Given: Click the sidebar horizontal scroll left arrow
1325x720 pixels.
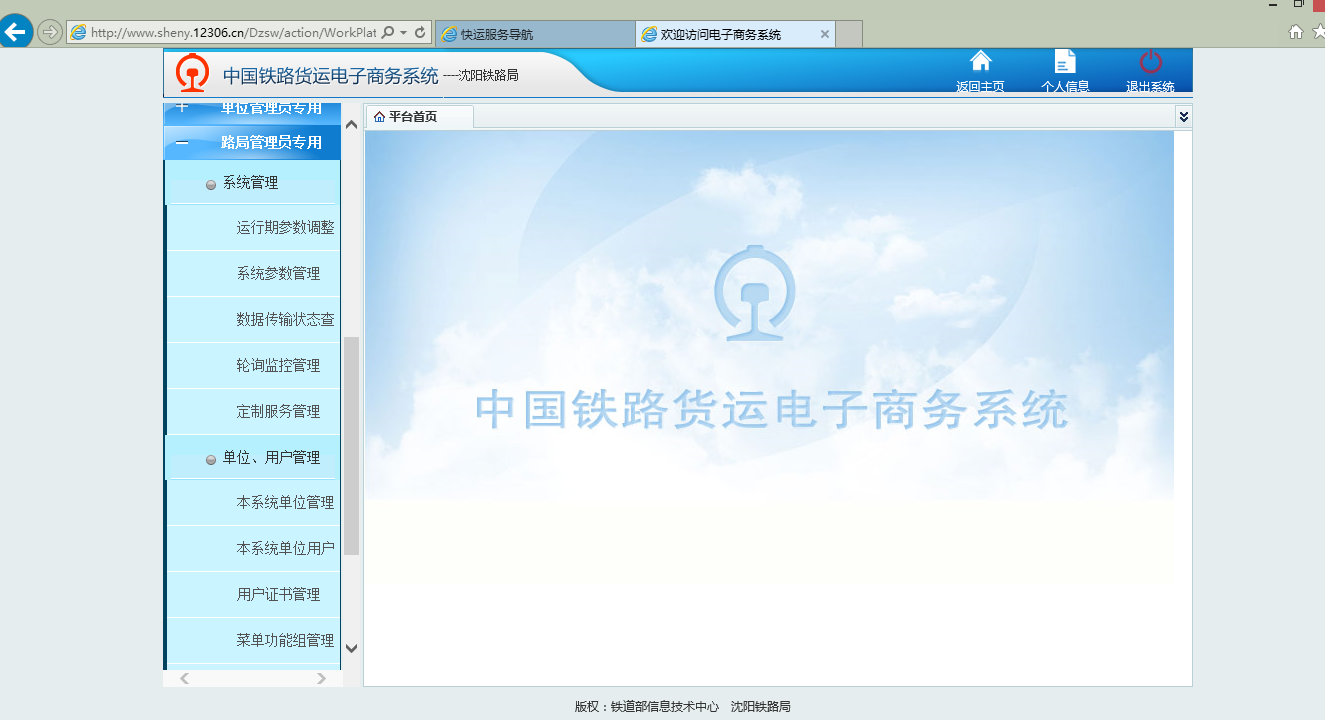Looking at the screenshot, I should pyautogui.click(x=184, y=678).
